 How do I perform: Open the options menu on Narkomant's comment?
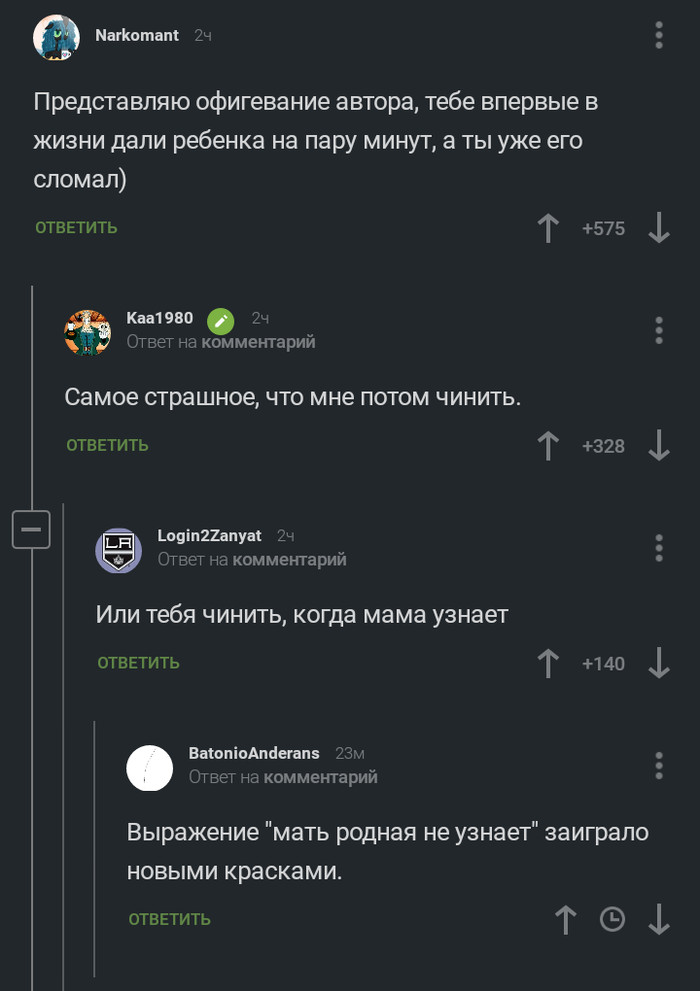point(658,35)
